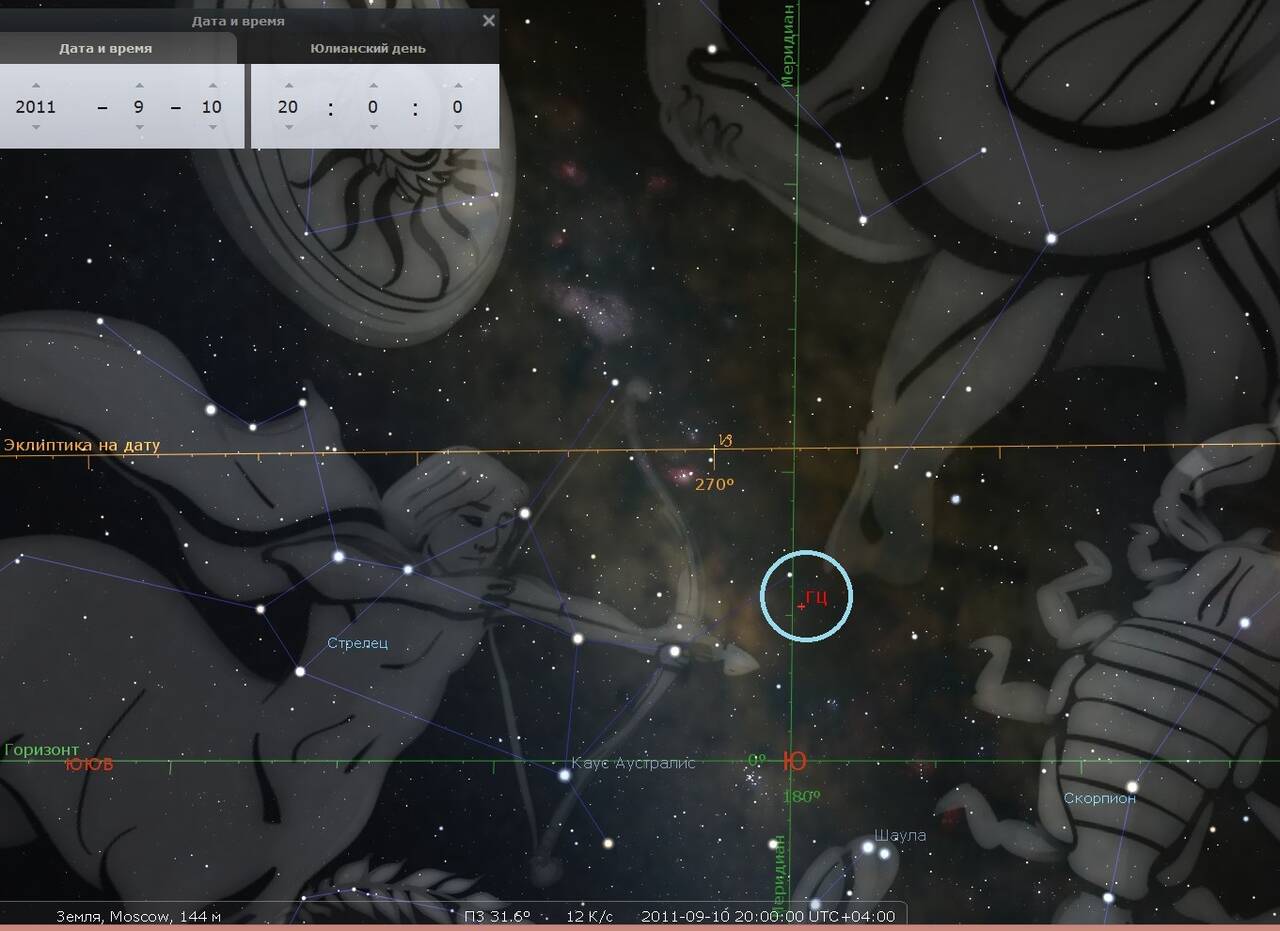Viewport: 1280px width, 931px height.
Task: Decrement the seconds field down arrow
Action: [457, 128]
